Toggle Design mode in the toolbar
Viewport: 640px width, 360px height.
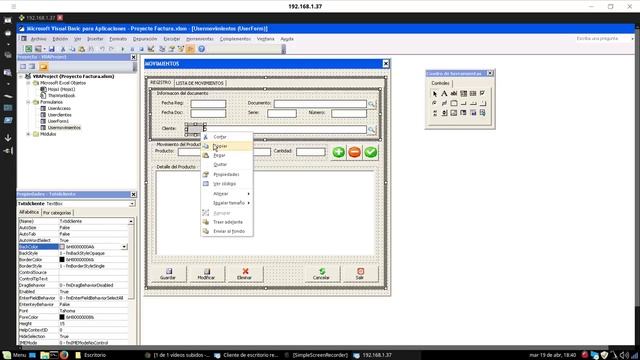[151, 49]
